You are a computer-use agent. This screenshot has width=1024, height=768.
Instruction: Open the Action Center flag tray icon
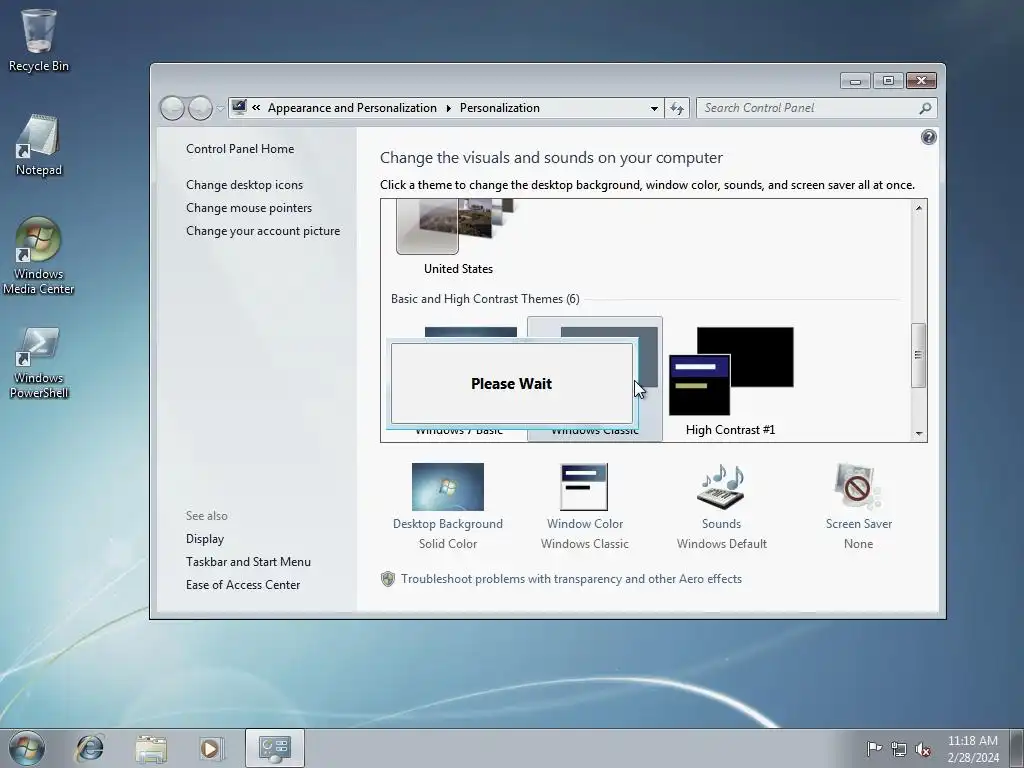(x=874, y=748)
